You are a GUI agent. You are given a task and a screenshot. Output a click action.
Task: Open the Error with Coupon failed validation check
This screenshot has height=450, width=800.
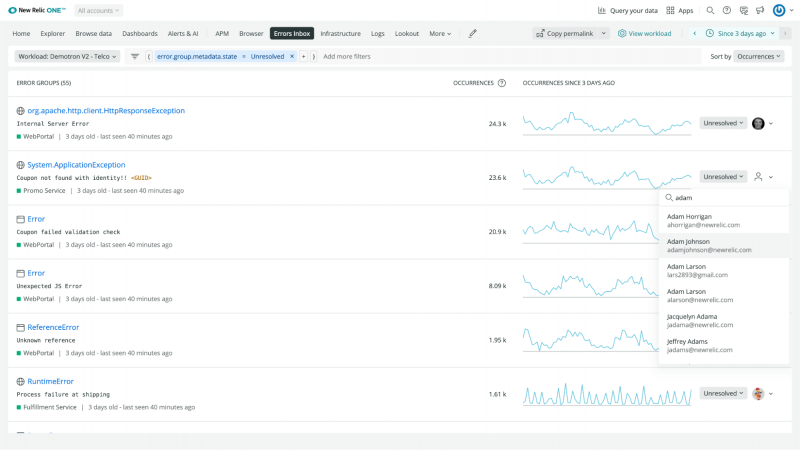point(36,219)
